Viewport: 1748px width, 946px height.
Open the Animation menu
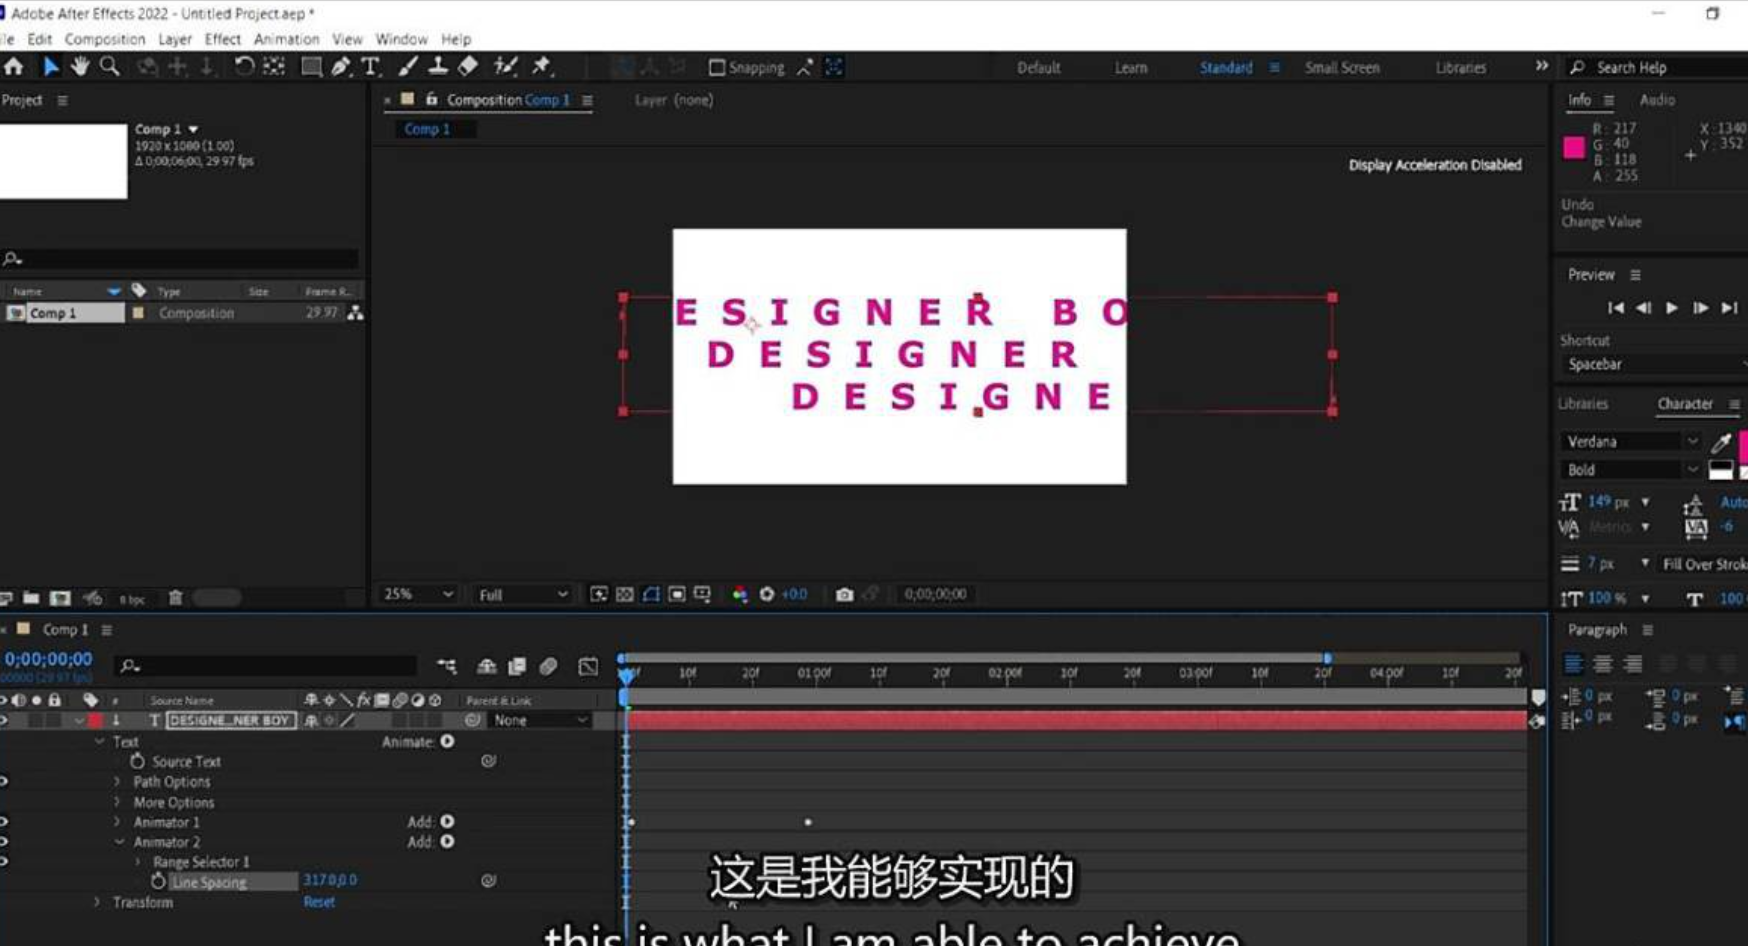click(286, 39)
